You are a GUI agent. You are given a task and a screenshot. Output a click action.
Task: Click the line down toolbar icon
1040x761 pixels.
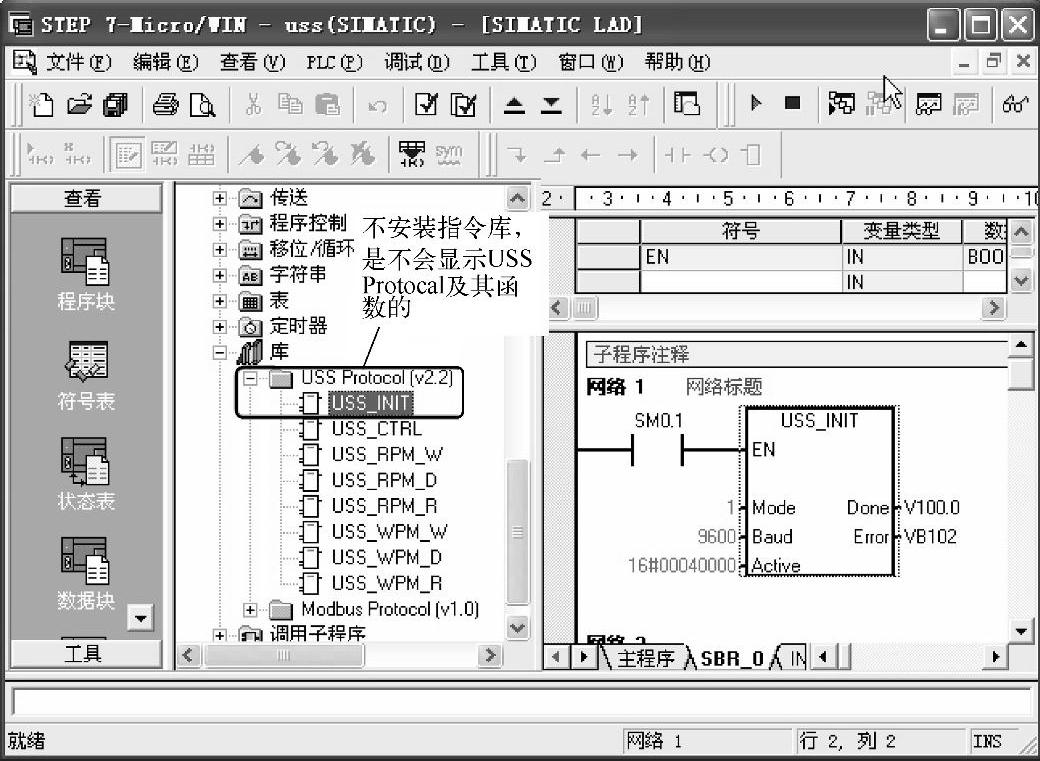tap(517, 155)
